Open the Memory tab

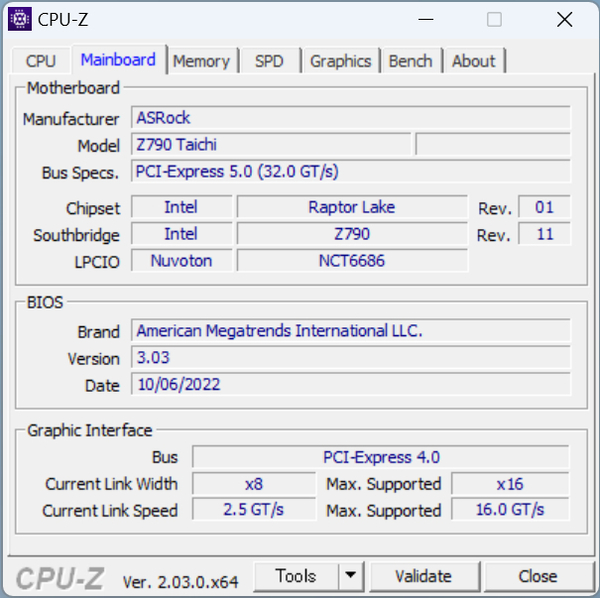click(202, 61)
